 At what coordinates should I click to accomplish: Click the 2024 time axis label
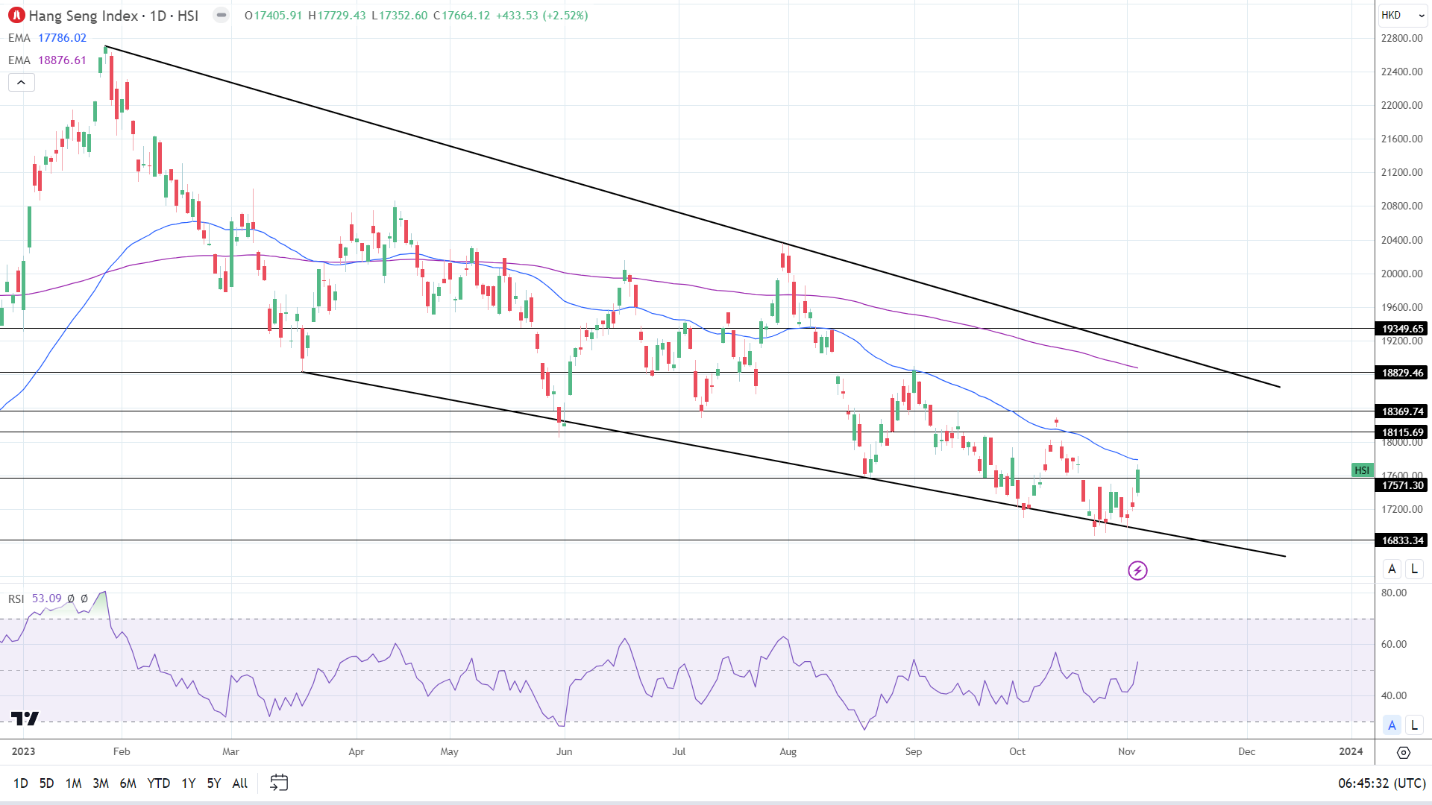[x=1351, y=750]
